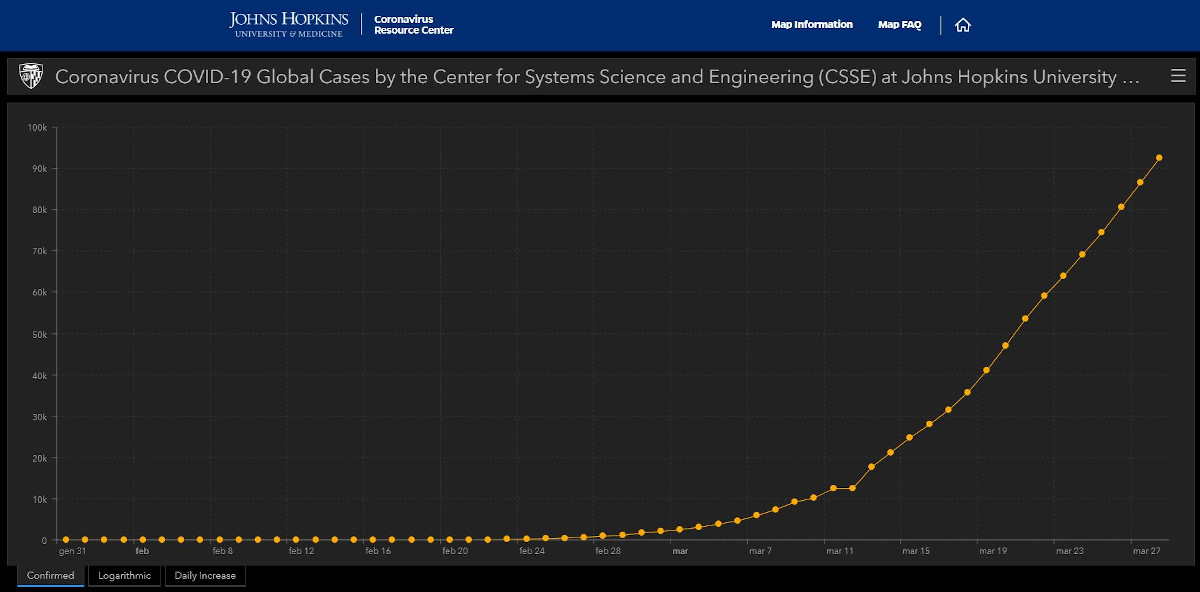Click the Johns Hopkins University & Medicine logo
Screen dimensions: 1200x592
click(x=288, y=25)
